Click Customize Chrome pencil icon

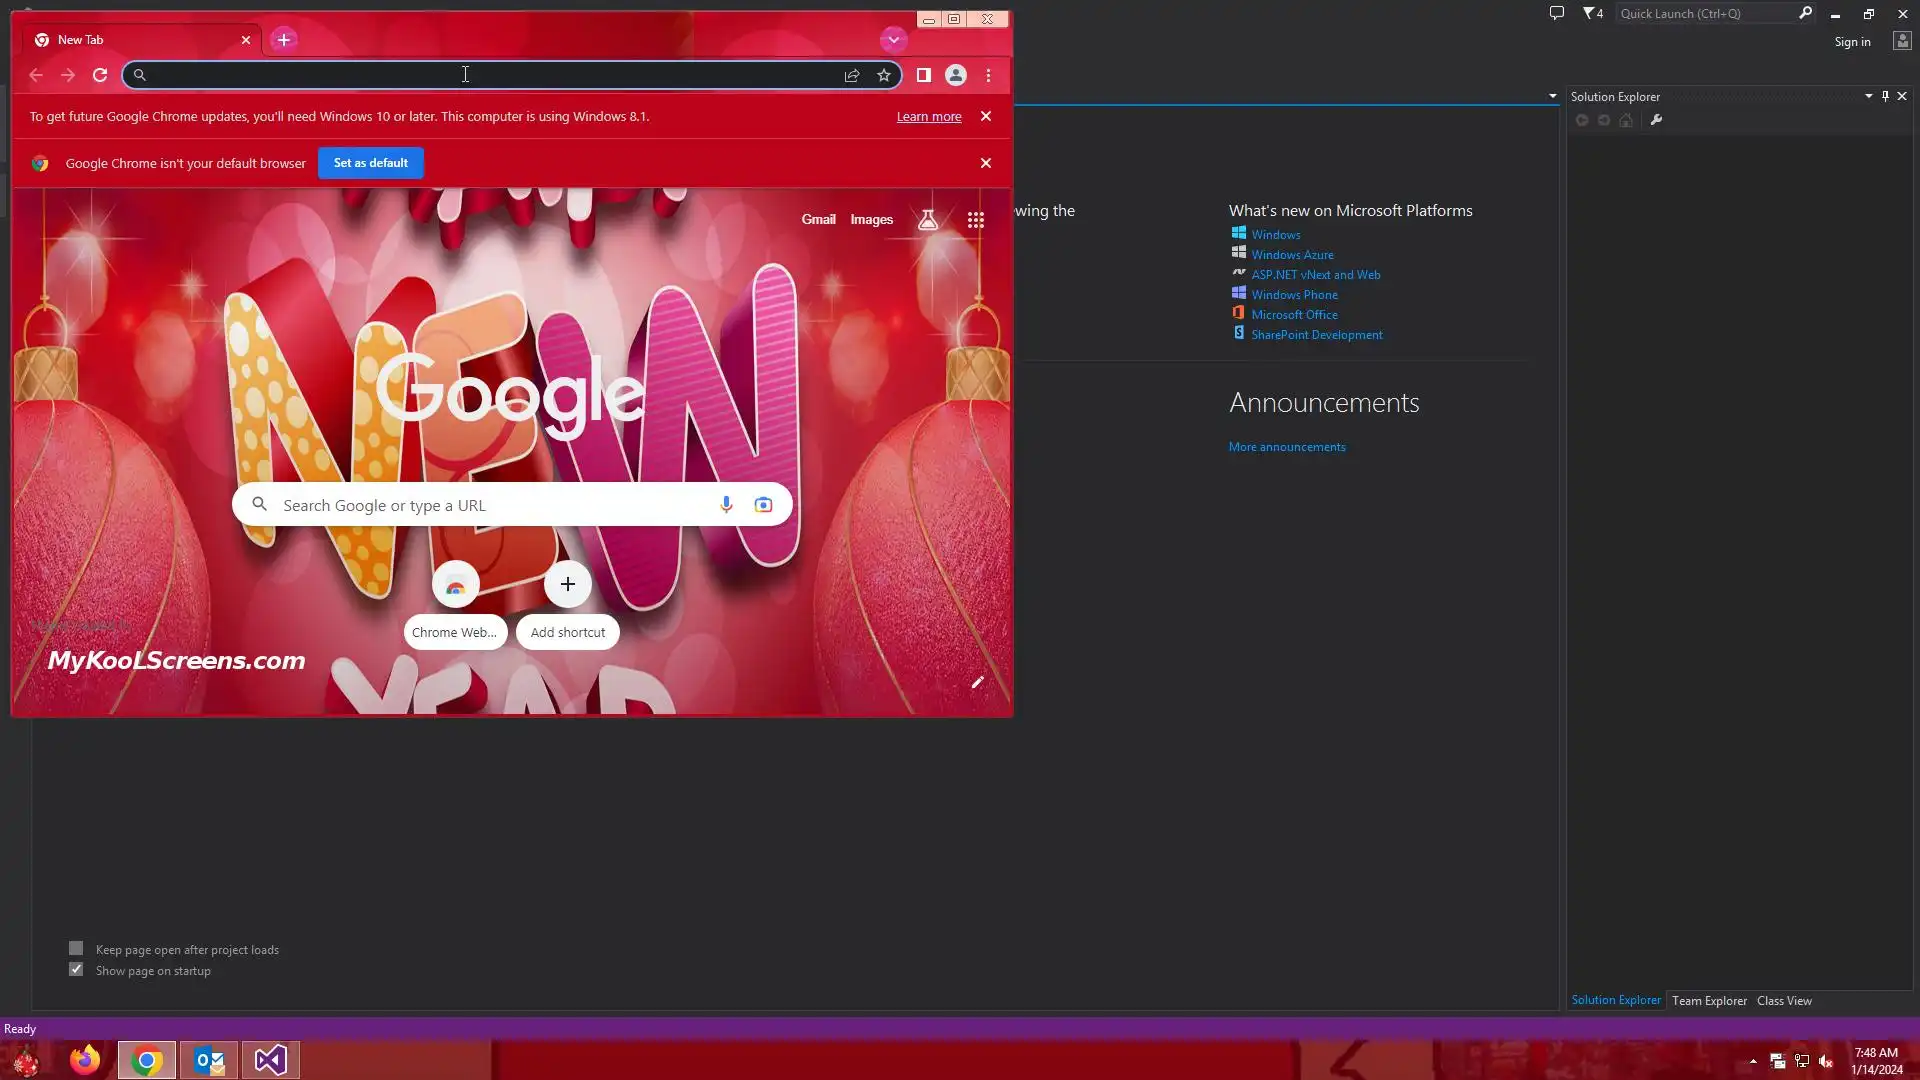point(978,682)
